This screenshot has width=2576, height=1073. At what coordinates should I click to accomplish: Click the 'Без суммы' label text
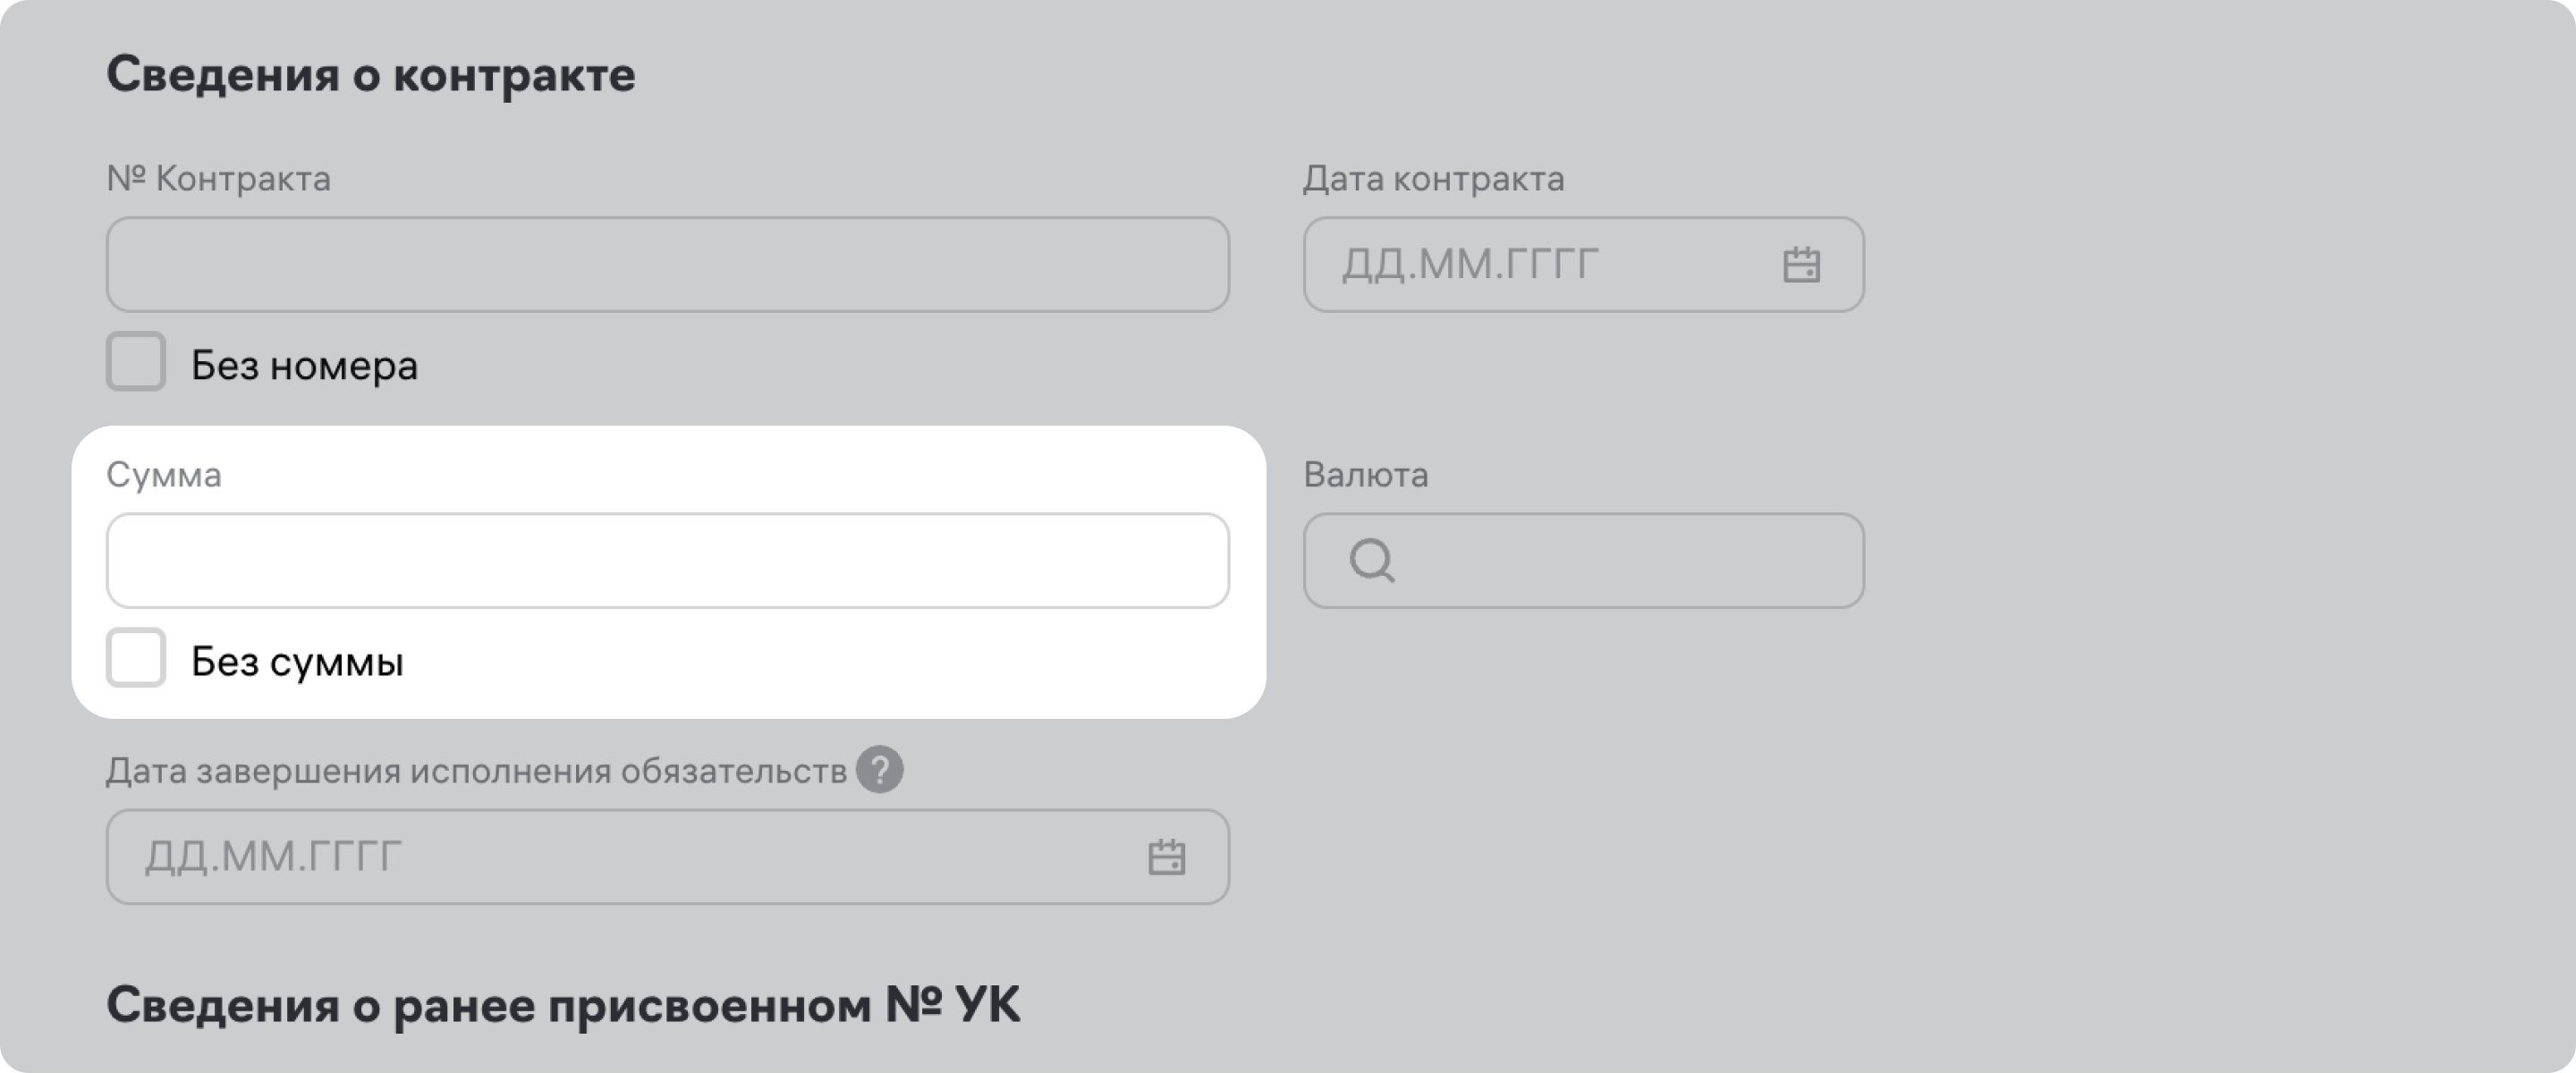tap(297, 662)
